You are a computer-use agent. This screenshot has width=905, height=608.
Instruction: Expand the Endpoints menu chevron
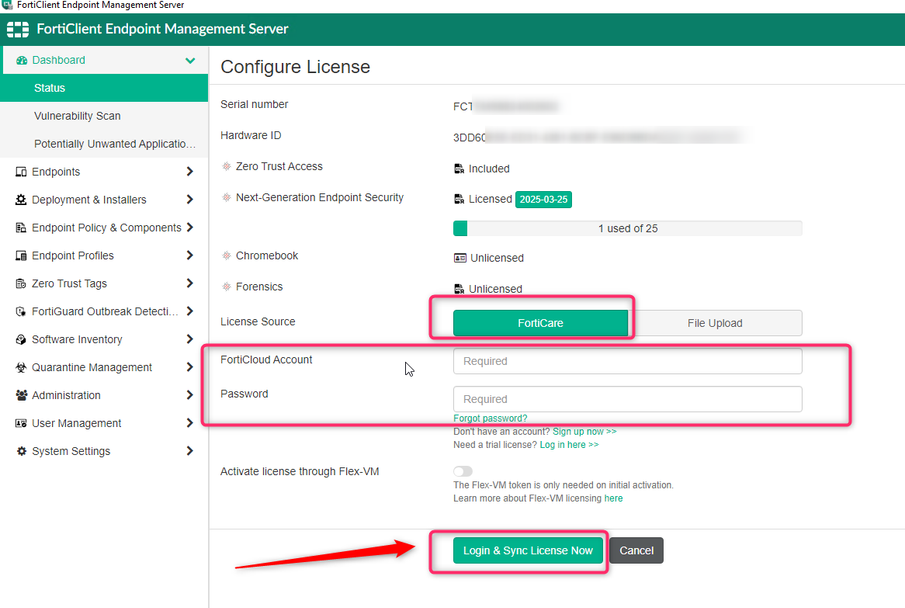coord(190,171)
